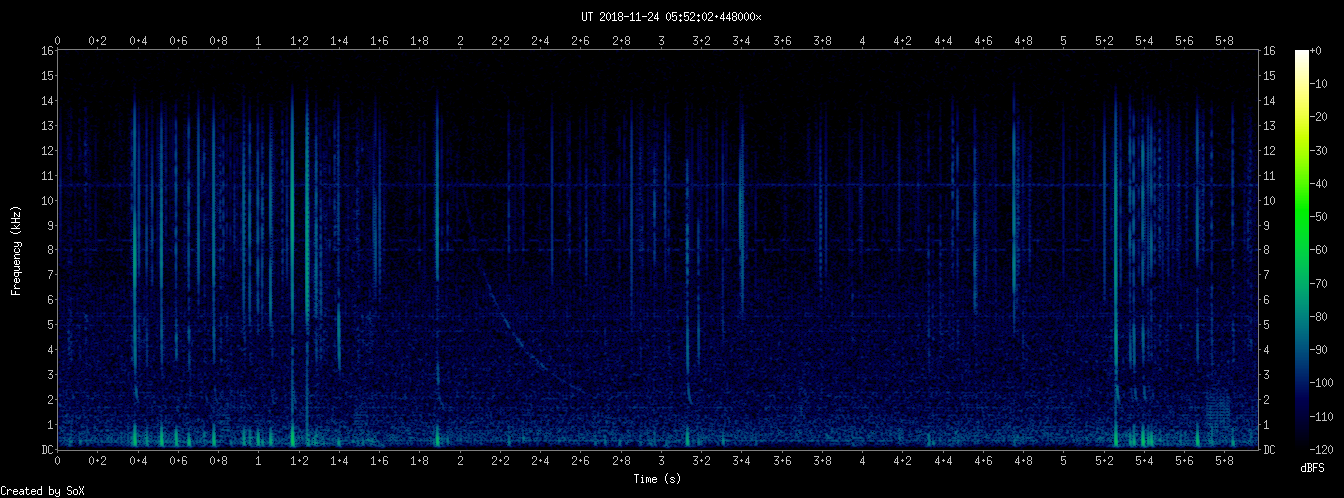Click the "2" tick on the left frequency axis
The image size is (1344, 498).
[x=50, y=400]
